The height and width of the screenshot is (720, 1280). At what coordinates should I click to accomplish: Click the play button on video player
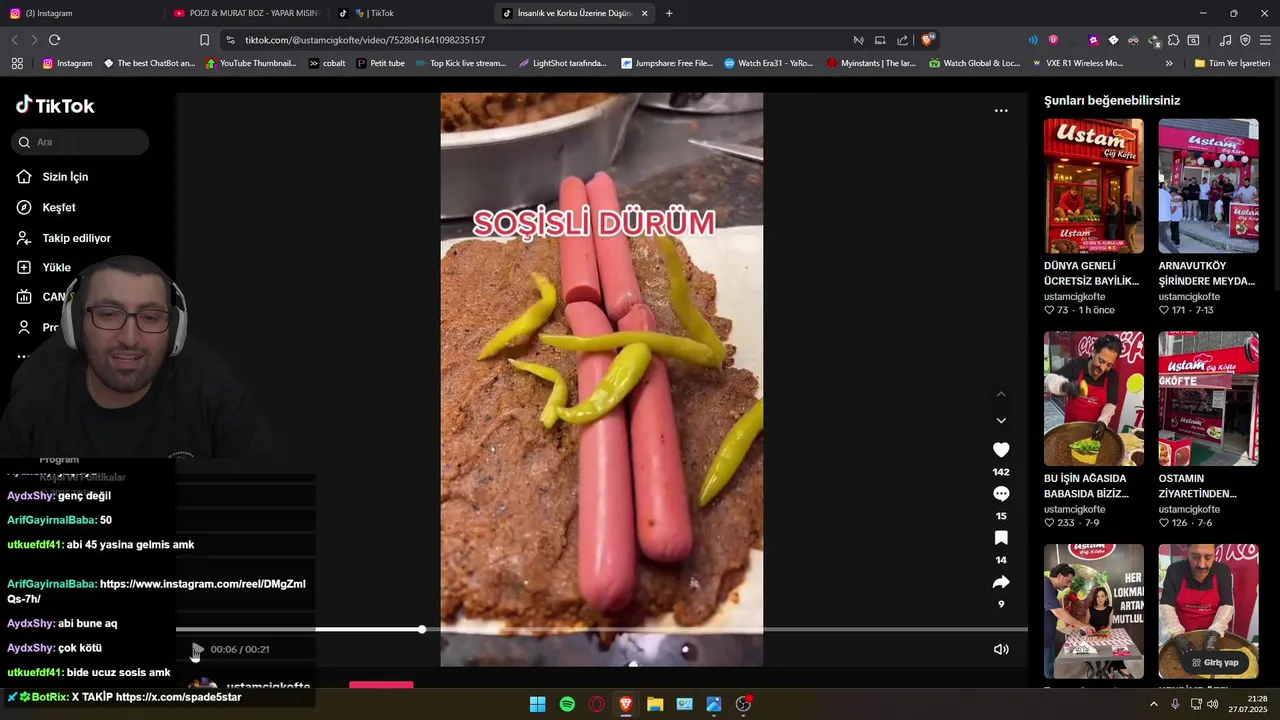point(197,650)
